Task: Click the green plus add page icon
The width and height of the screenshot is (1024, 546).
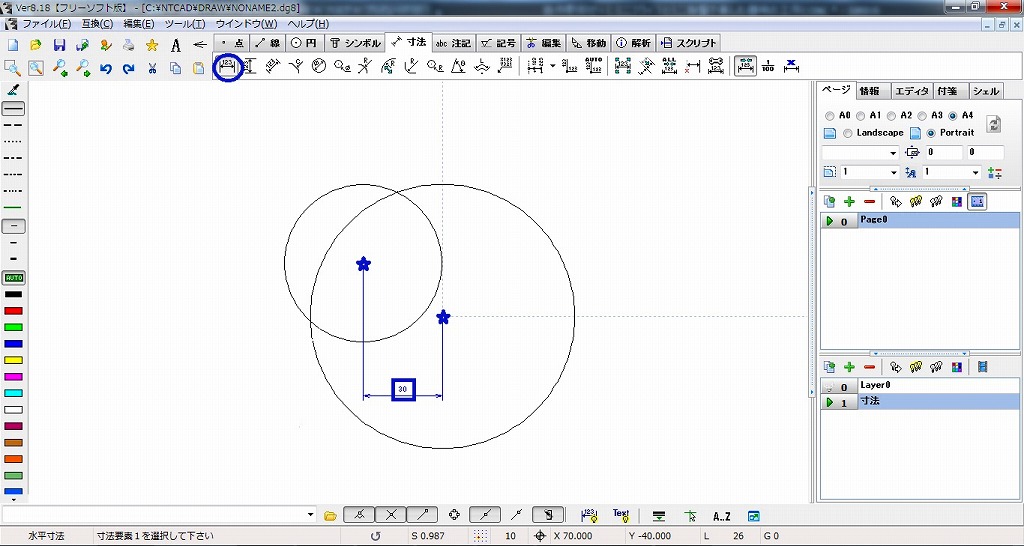Action: point(849,201)
